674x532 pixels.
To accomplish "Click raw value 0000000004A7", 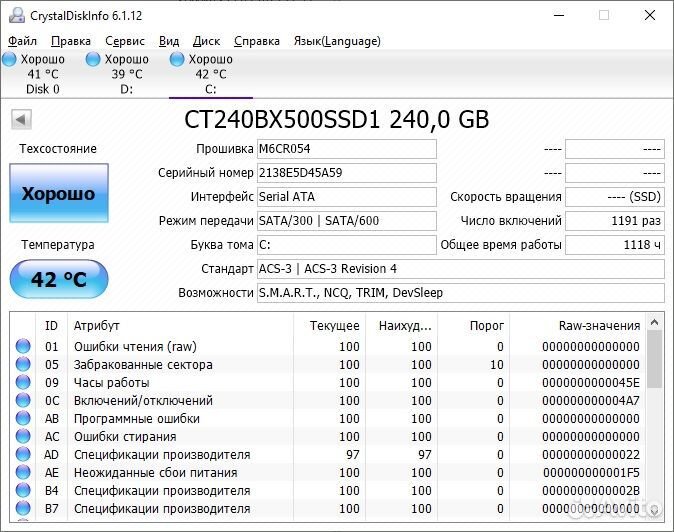I will 591,401.
